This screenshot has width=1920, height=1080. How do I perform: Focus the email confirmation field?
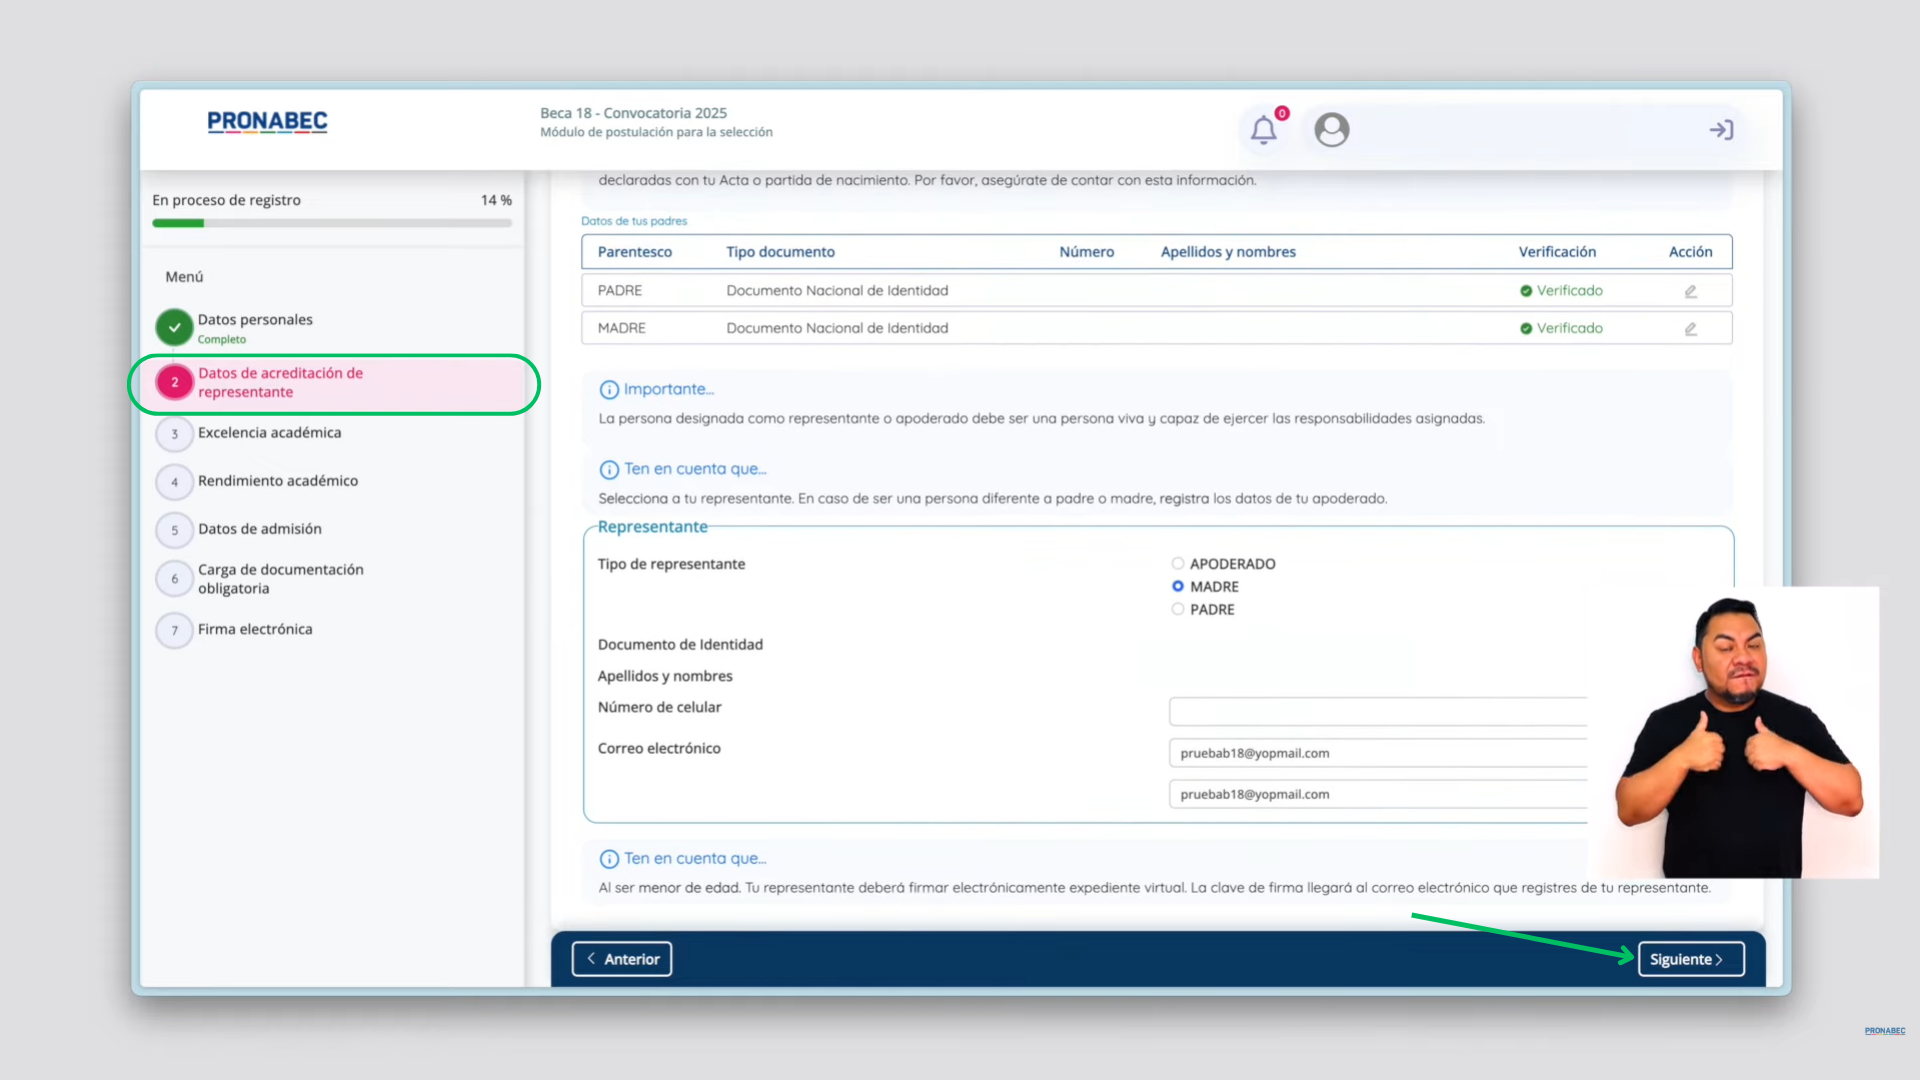pyautogui.click(x=1378, y=794)
